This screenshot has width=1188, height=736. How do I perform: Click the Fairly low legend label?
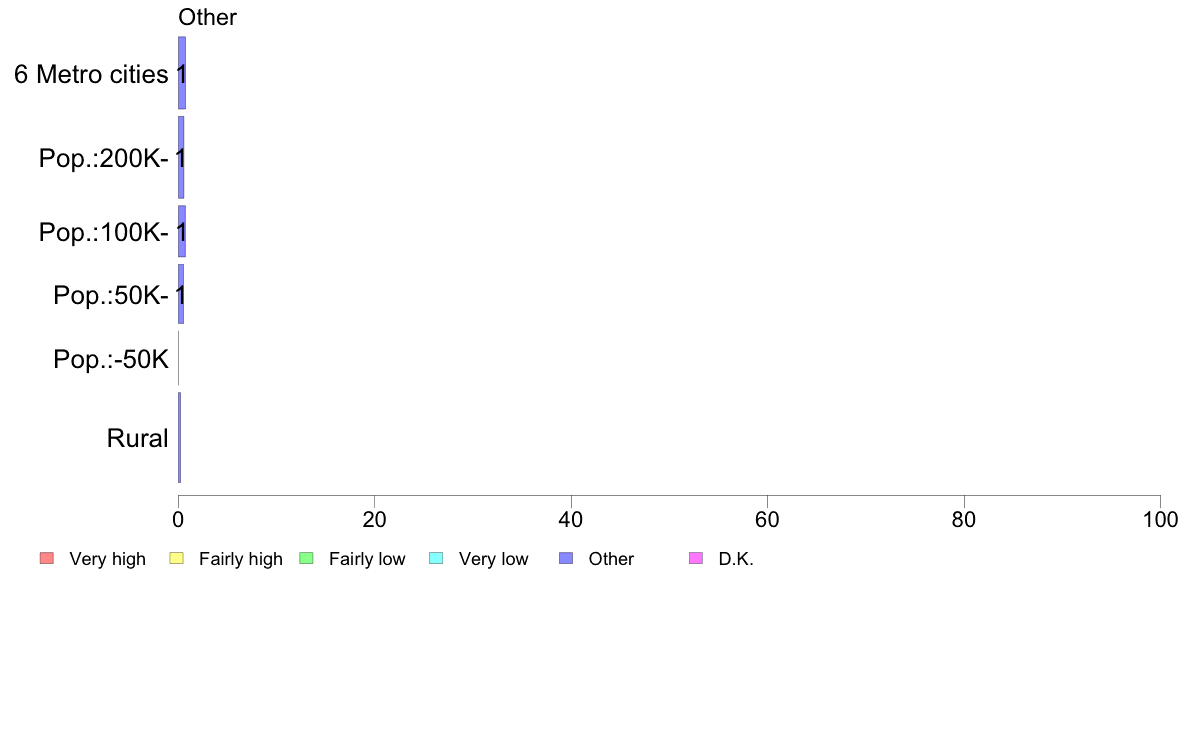click(367, 559)
